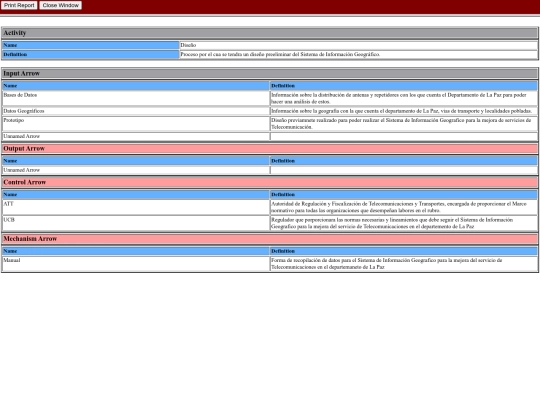540x405 pixels.
Task: Click the Bases de Datos definition text
Action: (x=399, y=98)
